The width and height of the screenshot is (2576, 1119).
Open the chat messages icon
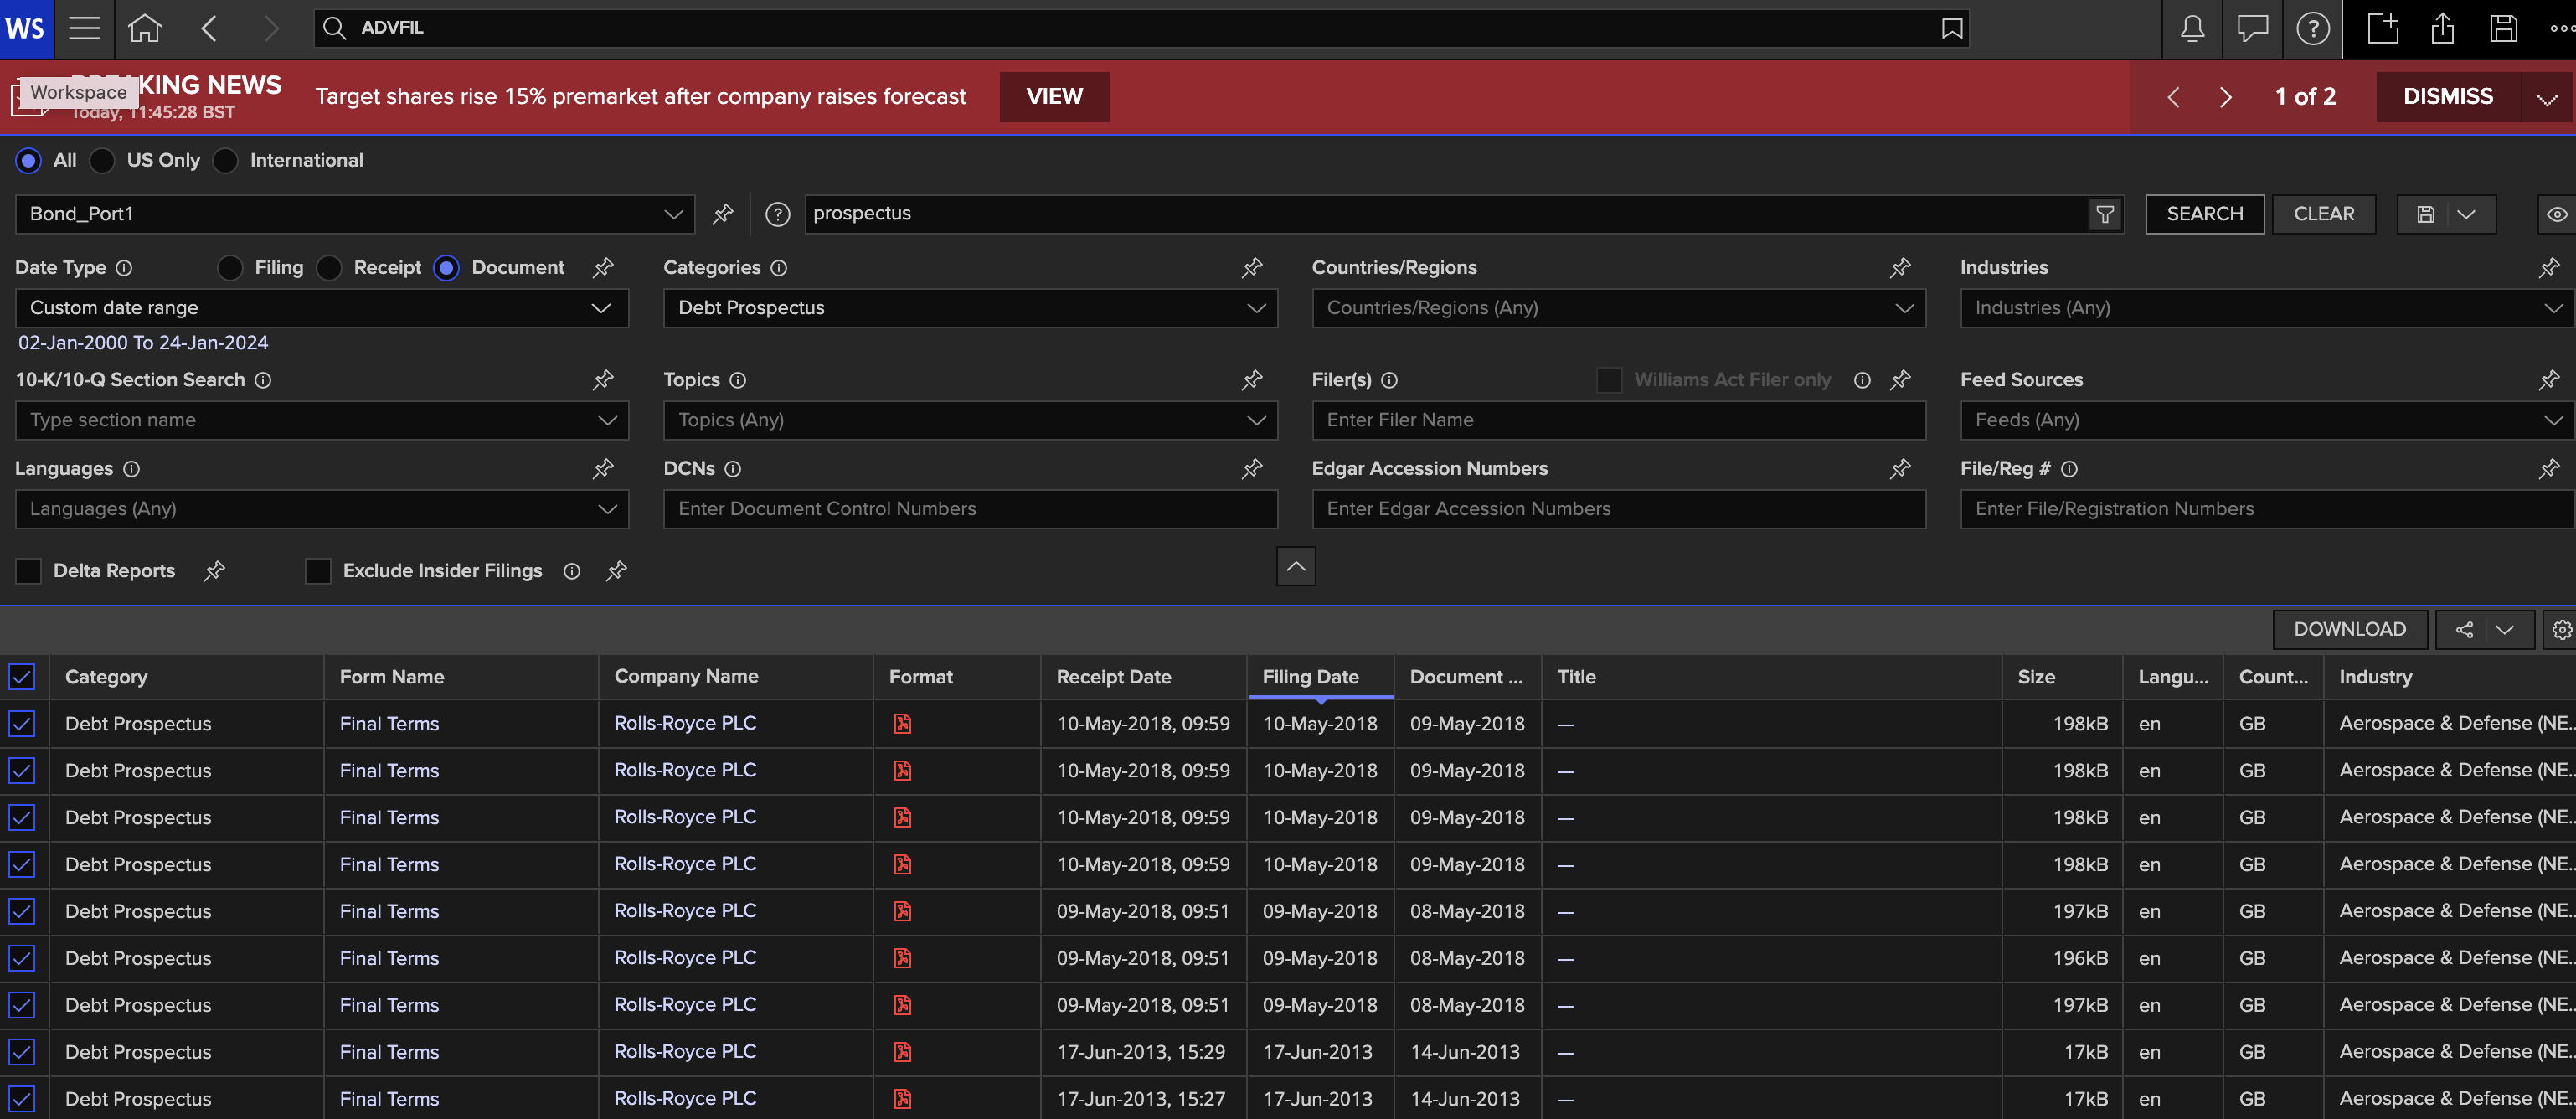pos(2252,28)
